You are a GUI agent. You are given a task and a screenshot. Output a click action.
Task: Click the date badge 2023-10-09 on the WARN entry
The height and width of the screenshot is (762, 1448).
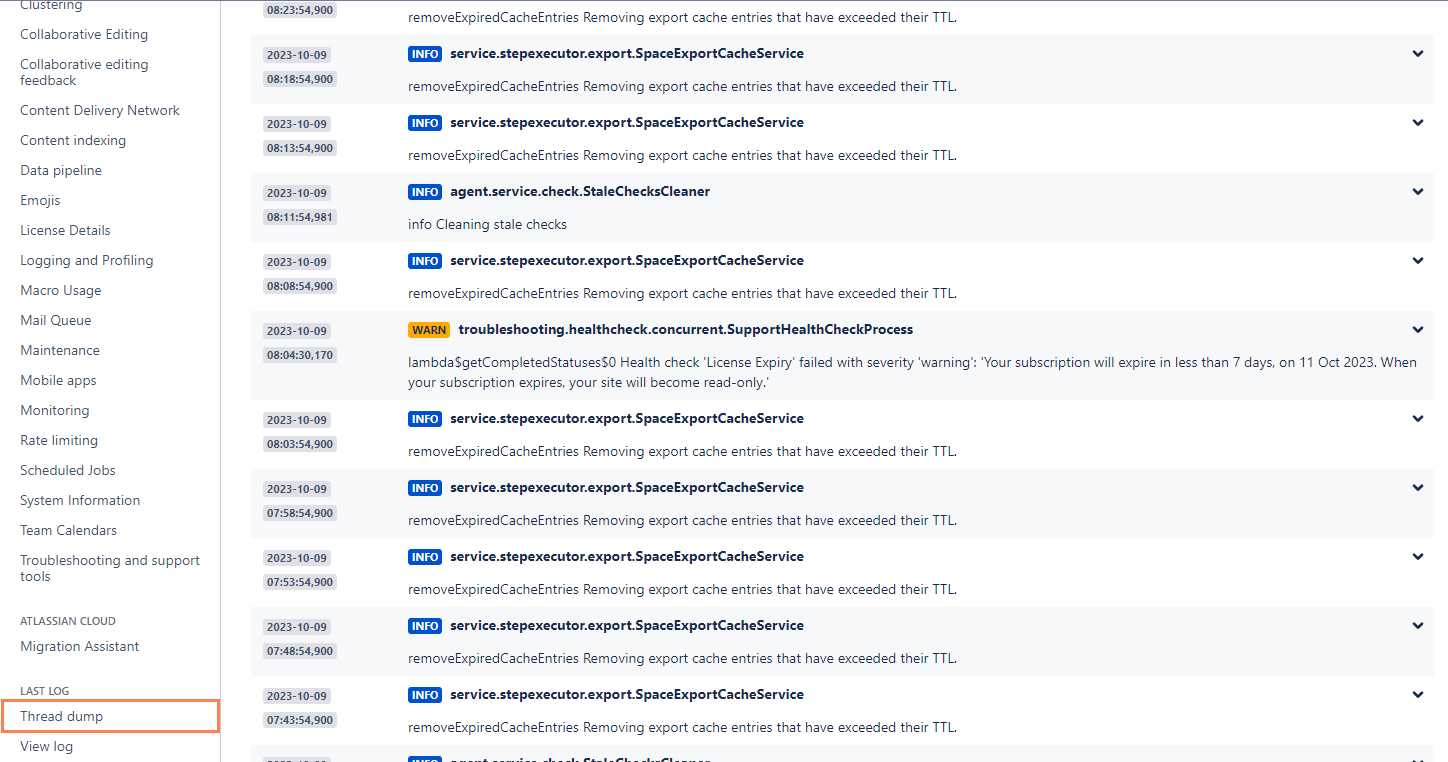click(296, 330)
